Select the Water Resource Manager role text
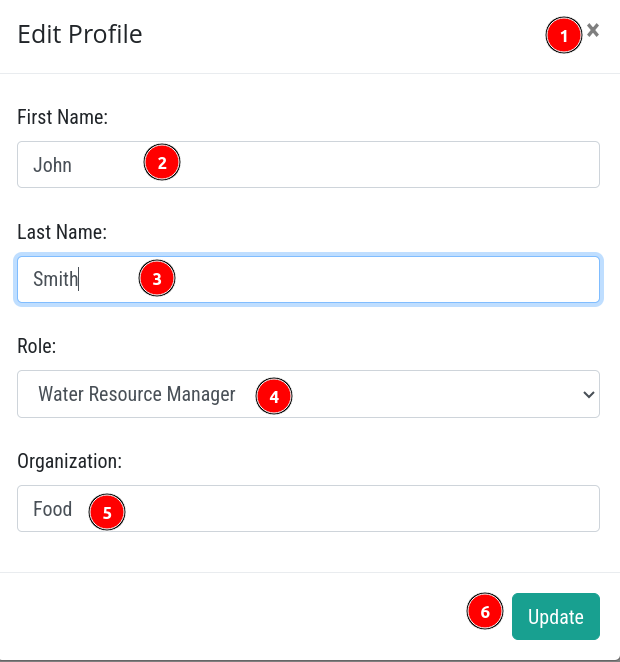 point(137,394)
